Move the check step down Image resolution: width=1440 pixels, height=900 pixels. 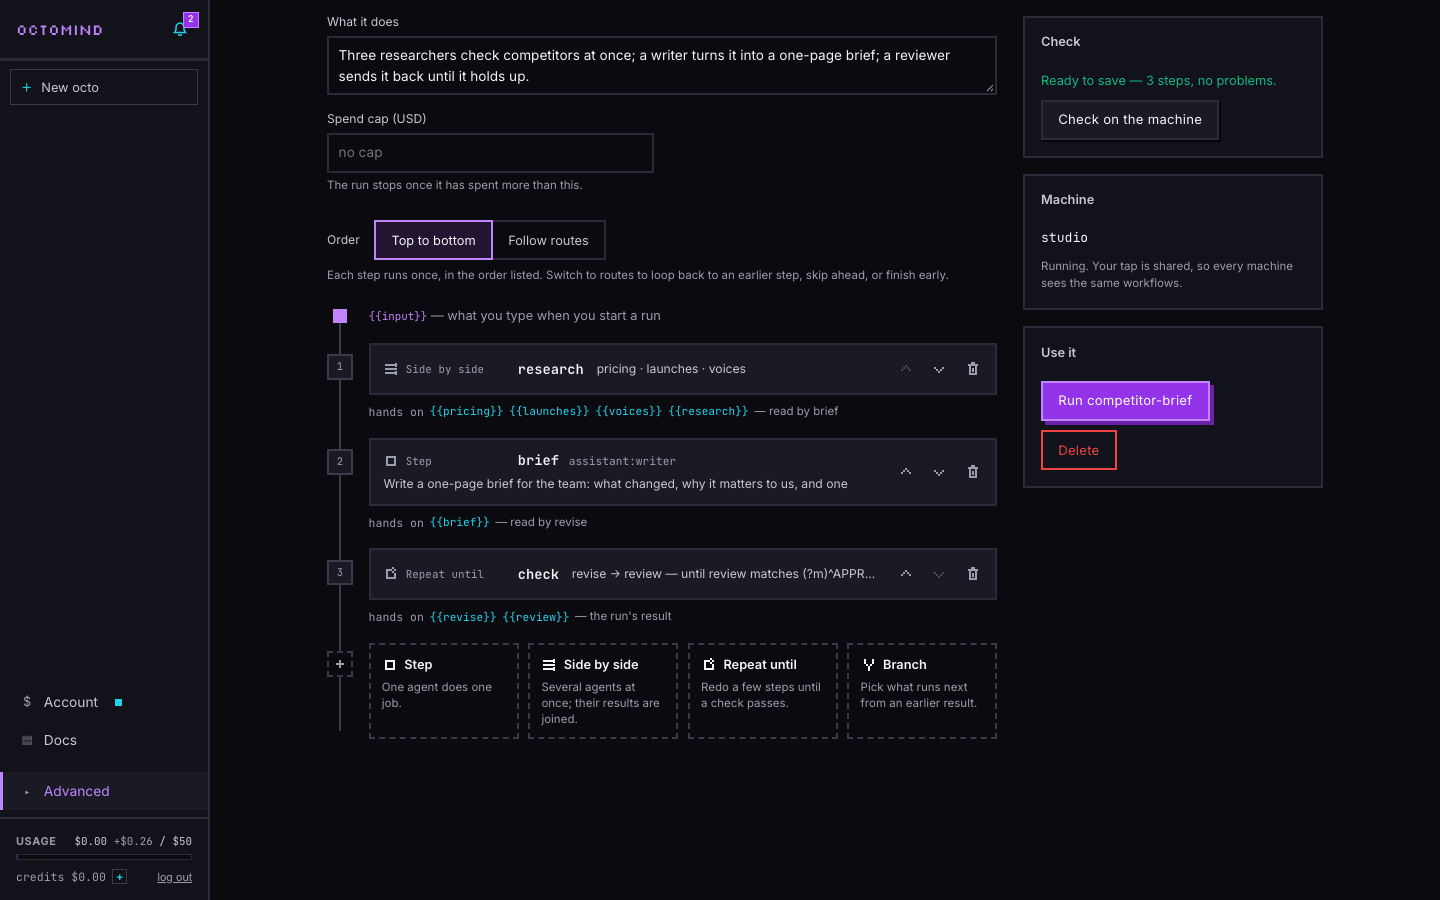coord(939,574)
